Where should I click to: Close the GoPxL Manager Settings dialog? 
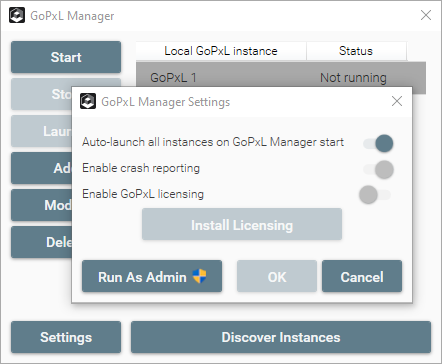(397, 101)
